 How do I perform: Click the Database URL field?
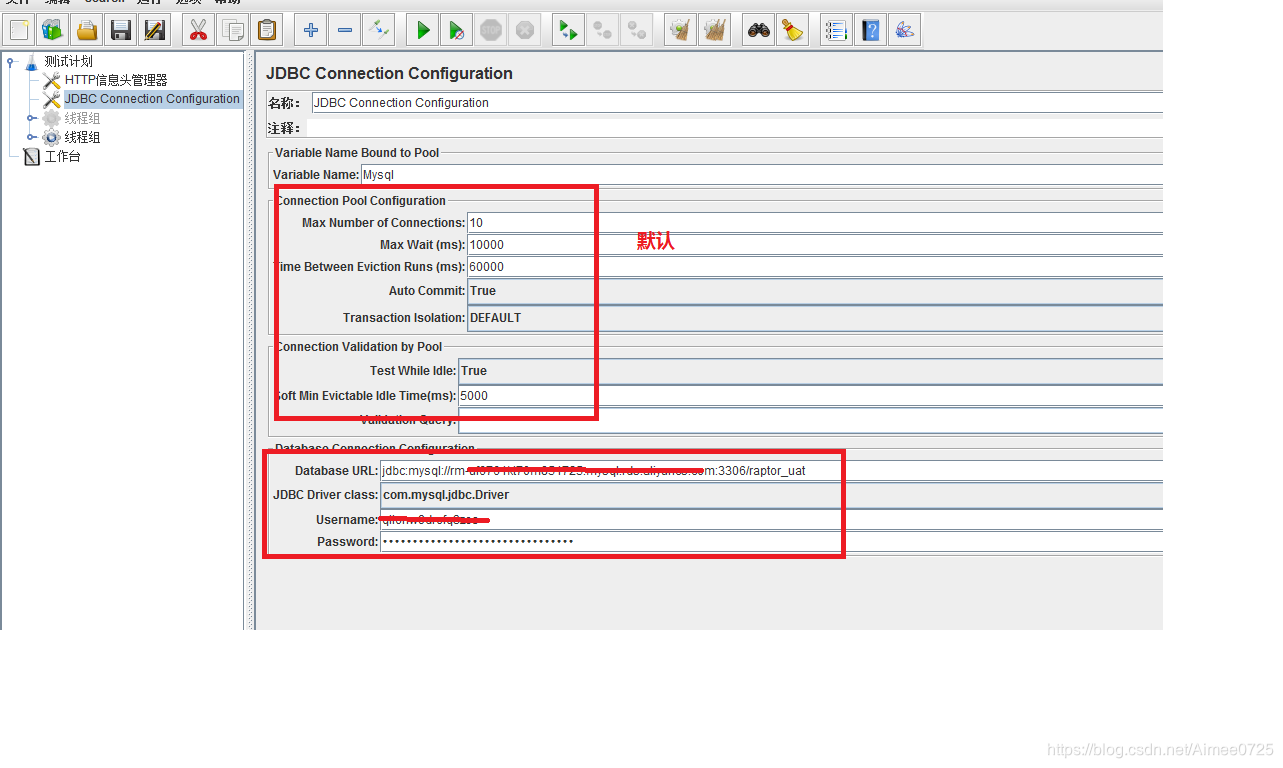pyautogui.click(x=771, y=471)
